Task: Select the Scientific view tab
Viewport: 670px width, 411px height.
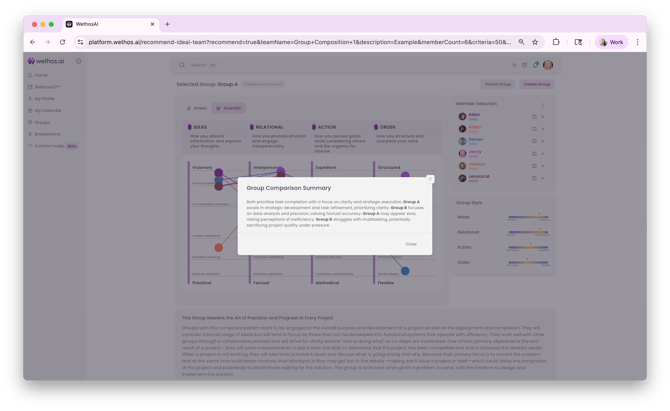Action: [229, 108]
